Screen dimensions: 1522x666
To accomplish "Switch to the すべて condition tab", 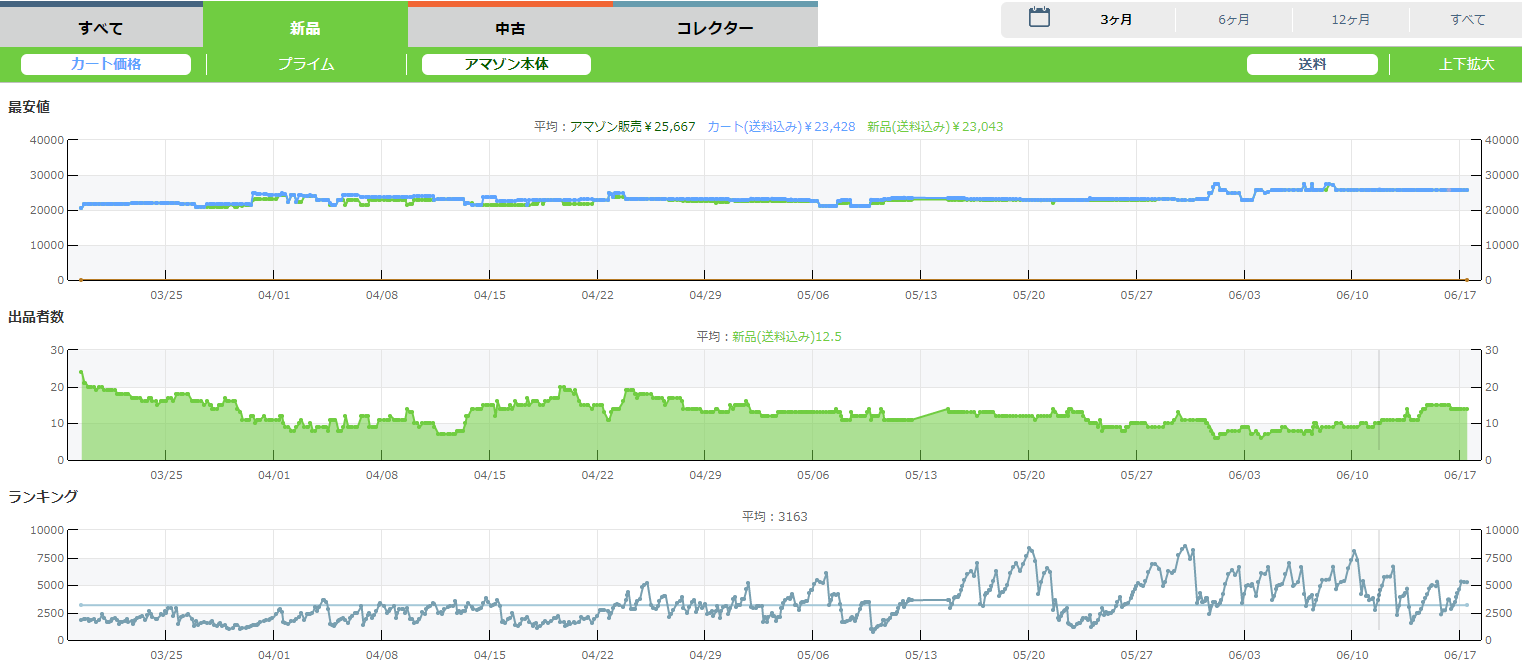I will [101, 27].
